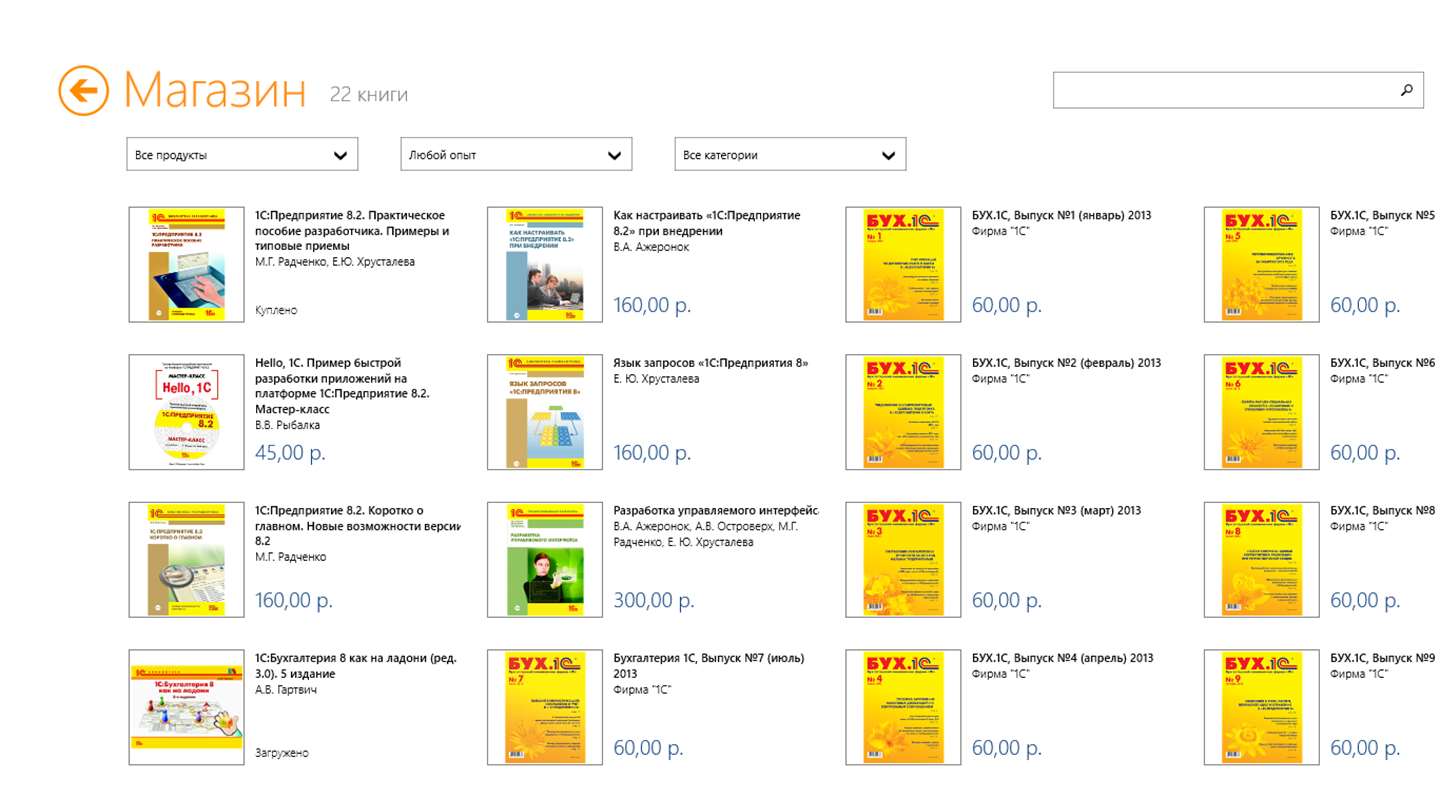This screenshot has height=810, width=1440.
Task: Select title 'БУХ.1С, Выпуск №3 (март) 2013'
Action: click(1056, 511)
